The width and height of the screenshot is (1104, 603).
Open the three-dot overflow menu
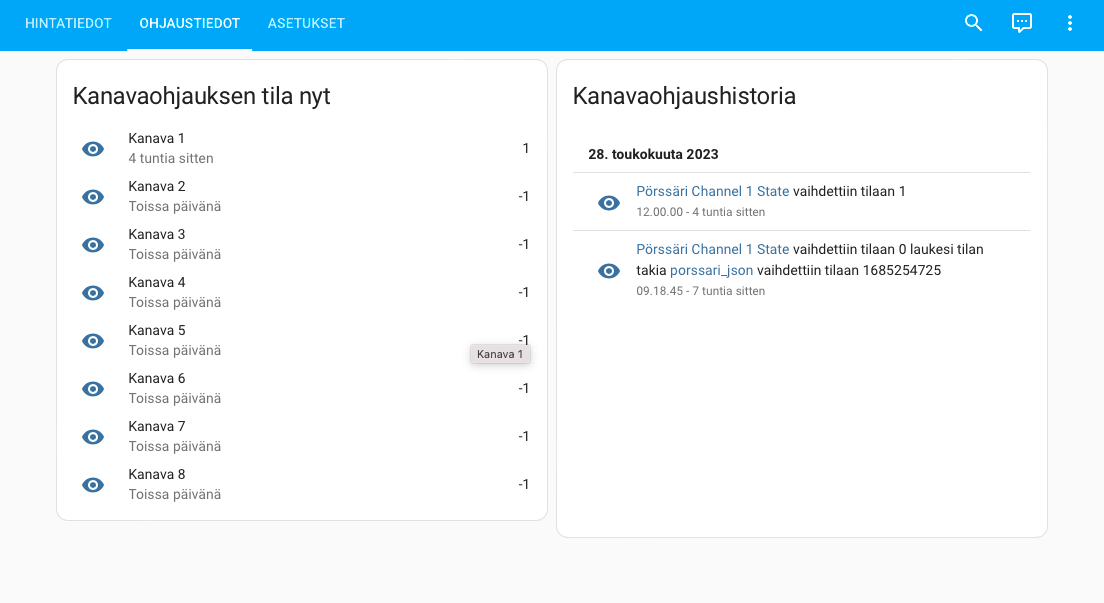click(x=1069, y=23)
